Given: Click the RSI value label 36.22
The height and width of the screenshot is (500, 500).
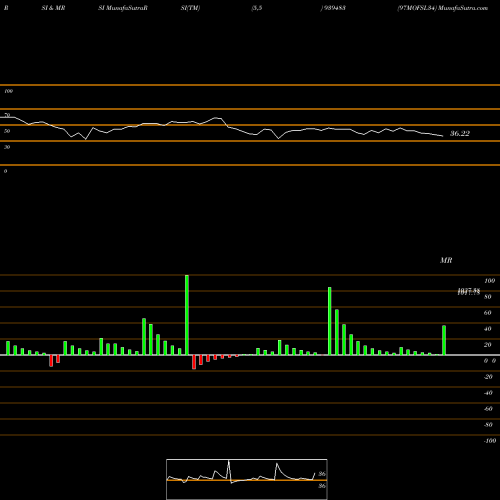Looking at the screenshot, I should pos(460,134).
